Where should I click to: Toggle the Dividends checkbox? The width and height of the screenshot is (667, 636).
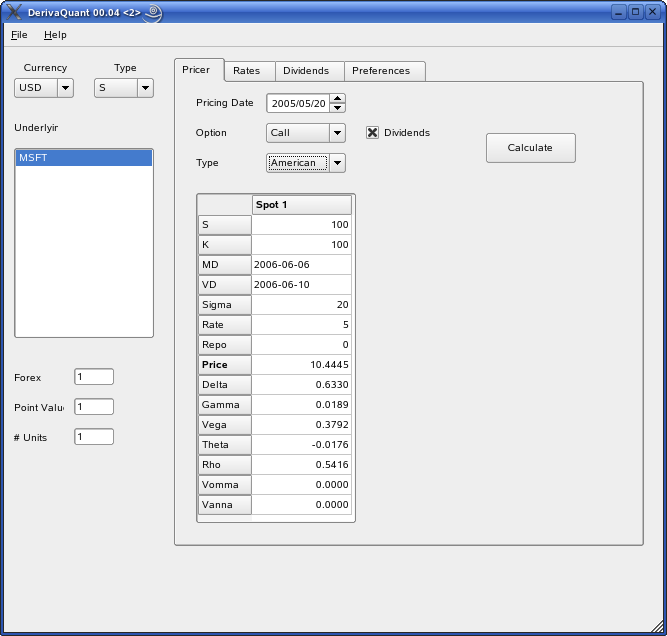point(373,133)
